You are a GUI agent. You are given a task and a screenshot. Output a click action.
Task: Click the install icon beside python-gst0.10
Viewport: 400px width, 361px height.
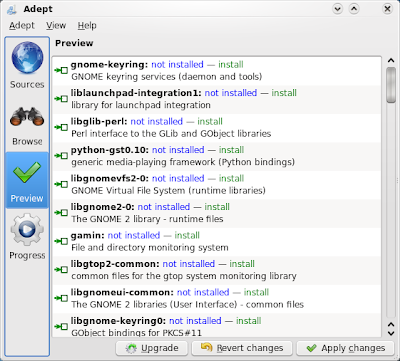coord(61,156)
